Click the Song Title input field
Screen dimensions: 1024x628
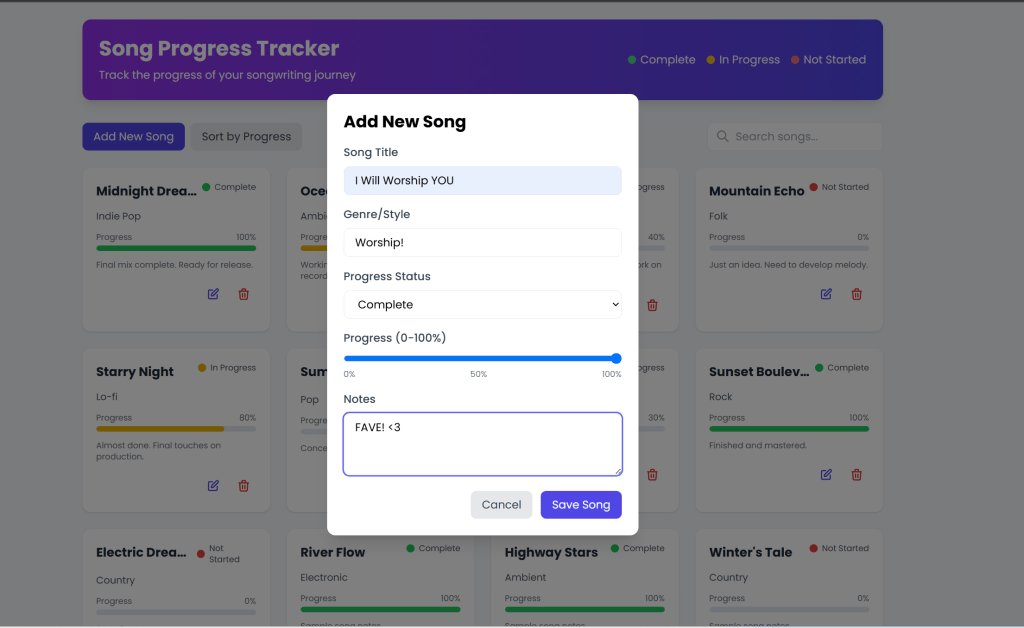tap(482, 180)
